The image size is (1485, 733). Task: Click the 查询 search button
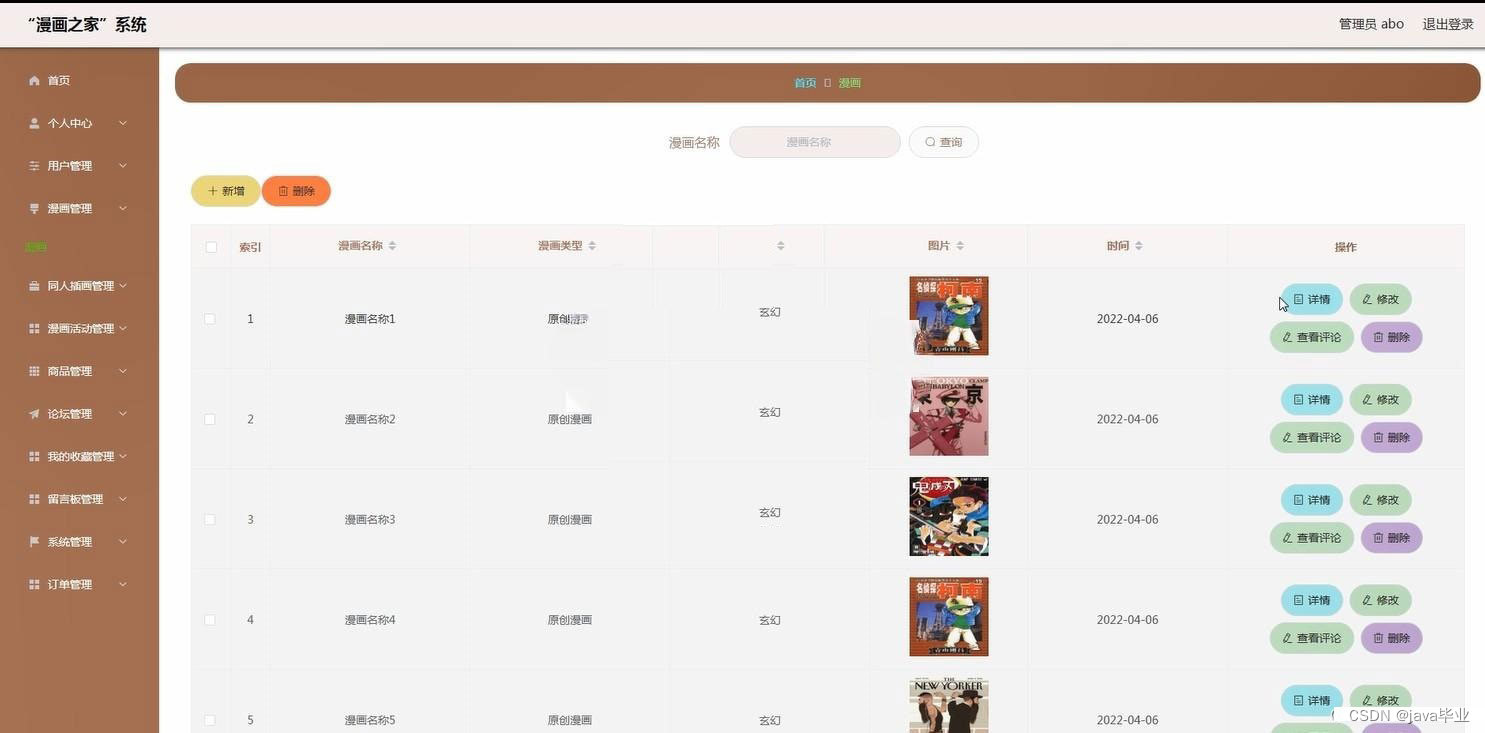coord(943,142)
